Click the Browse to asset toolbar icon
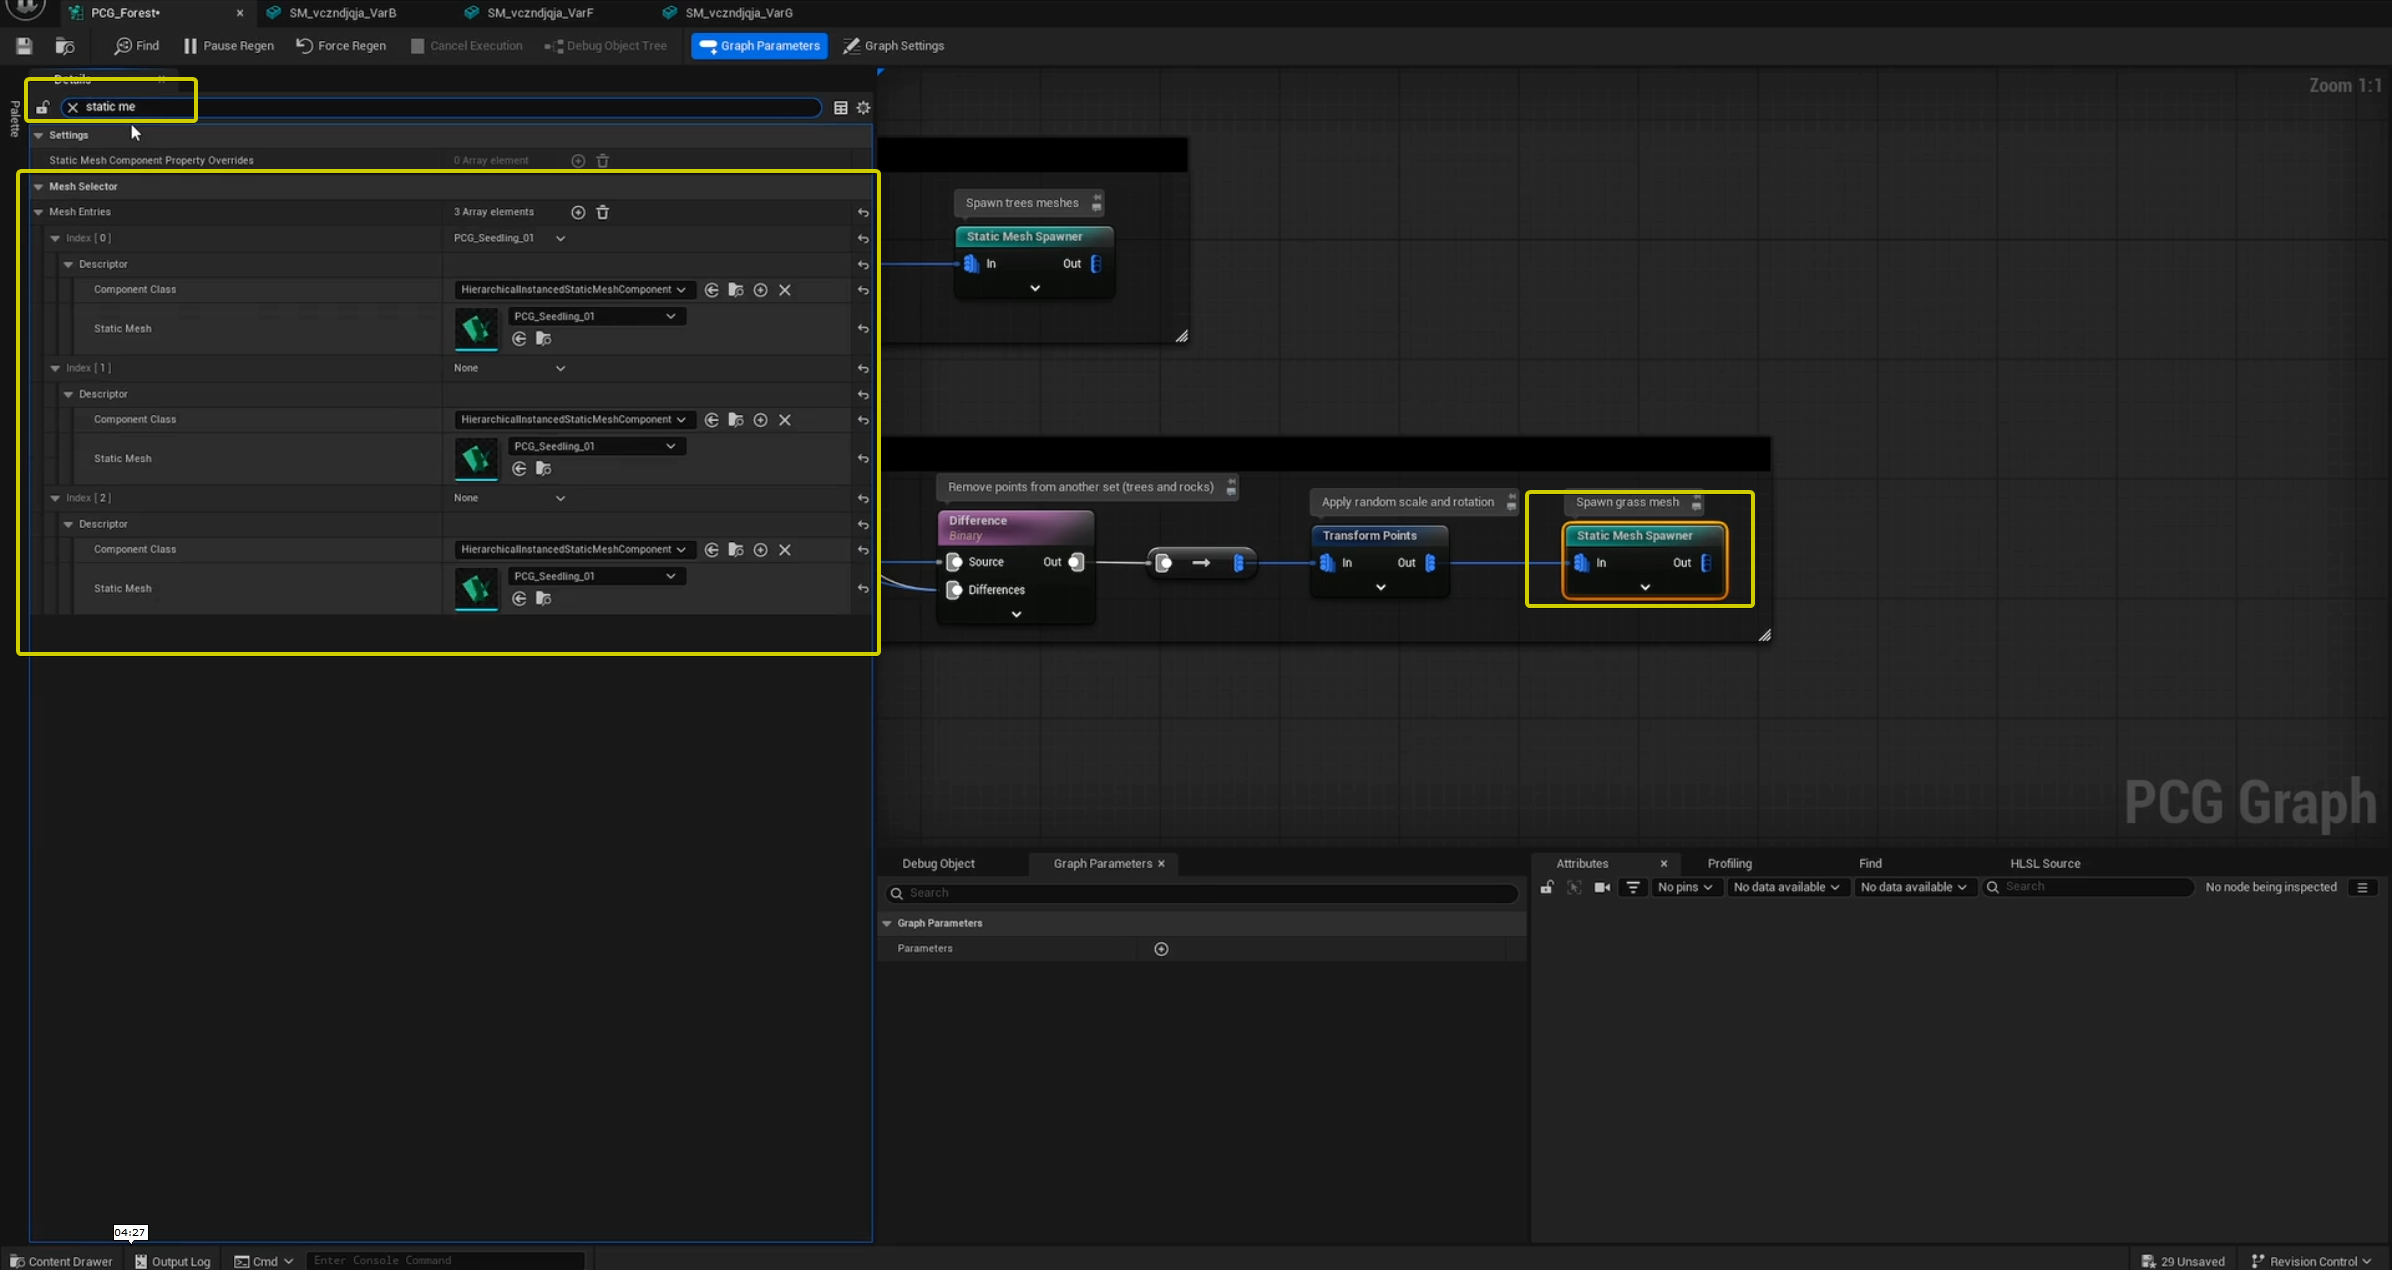Screen dimensions: 2392x1270 pyautogui.click(x=65, y=46)
